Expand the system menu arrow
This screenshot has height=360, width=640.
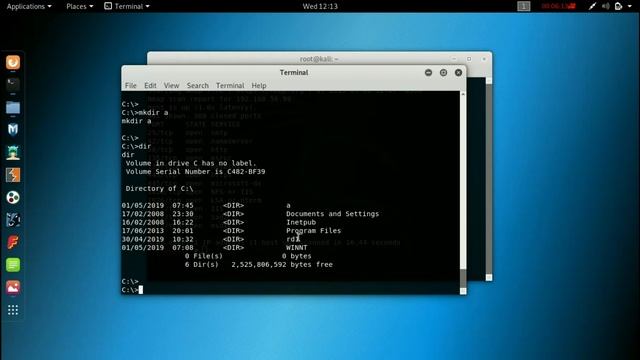(629, 6)
